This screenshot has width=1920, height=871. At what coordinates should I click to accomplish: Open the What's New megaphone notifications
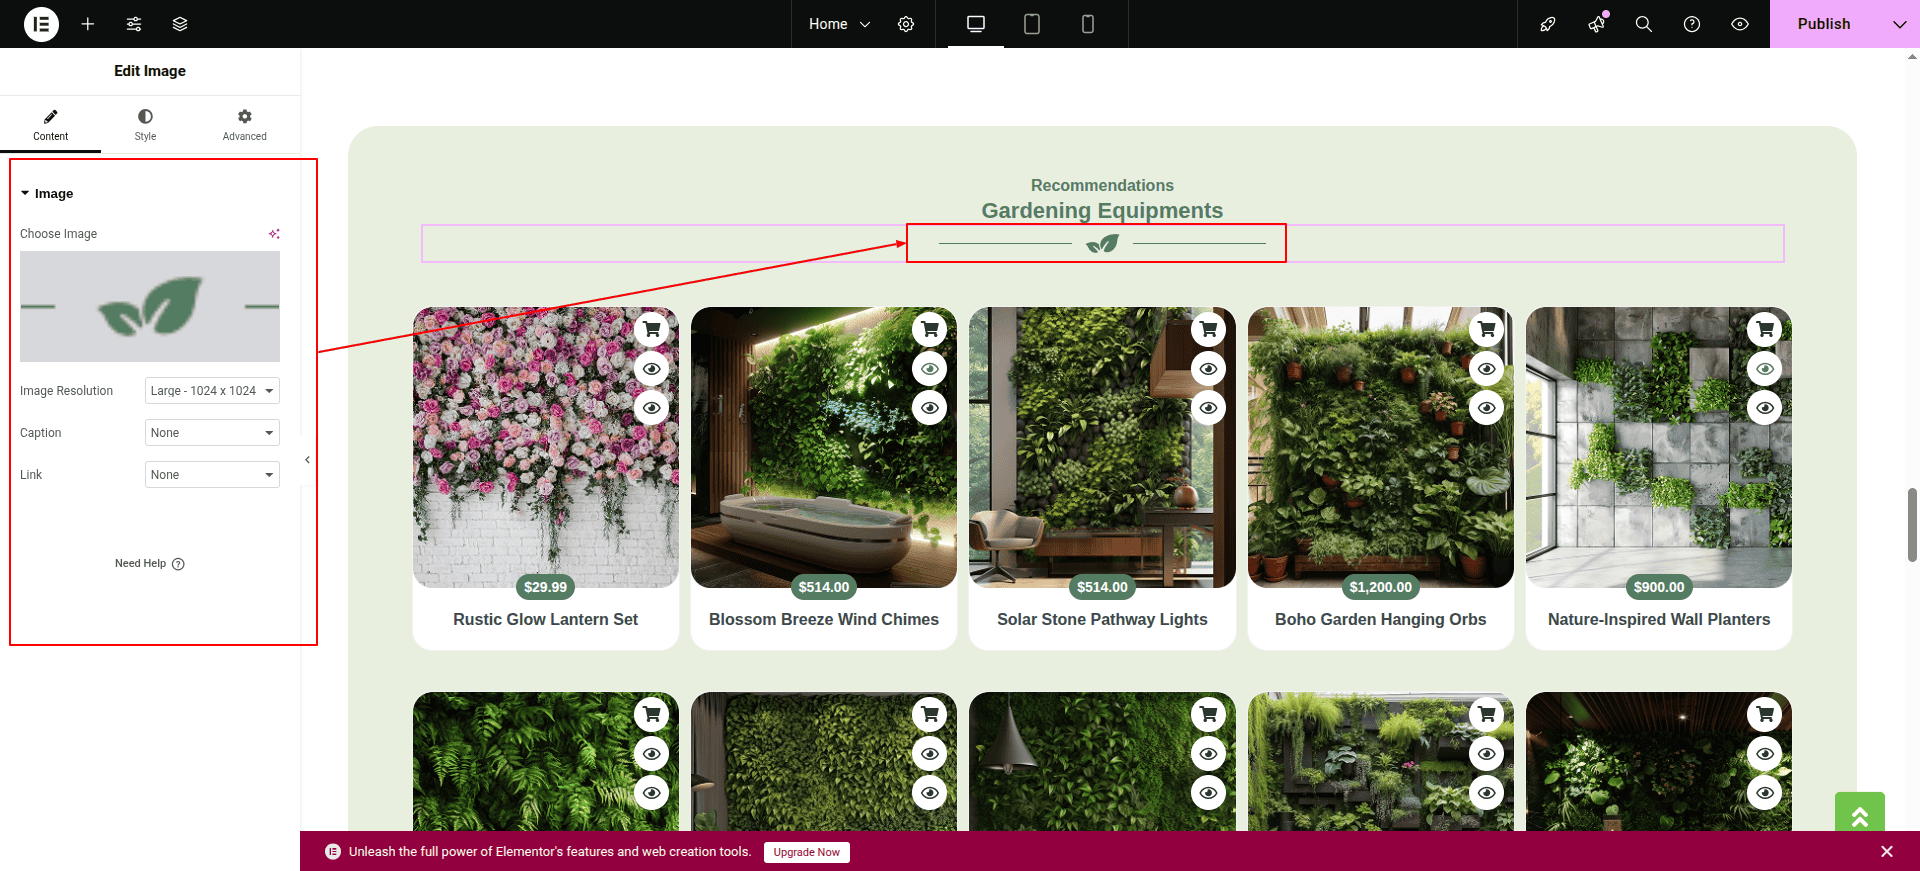point(1597,24)
